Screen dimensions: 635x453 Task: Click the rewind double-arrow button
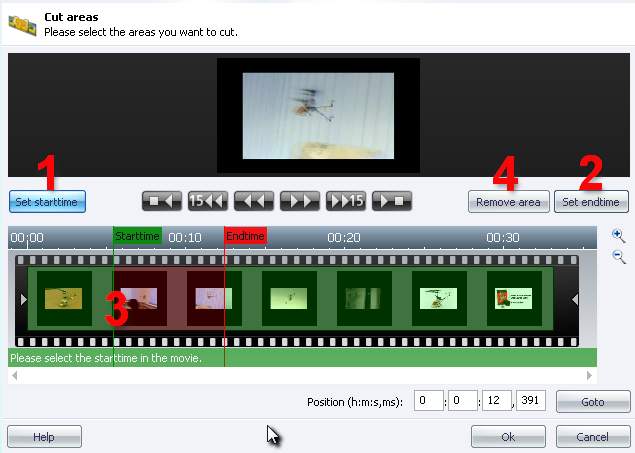tap(254, 201)
